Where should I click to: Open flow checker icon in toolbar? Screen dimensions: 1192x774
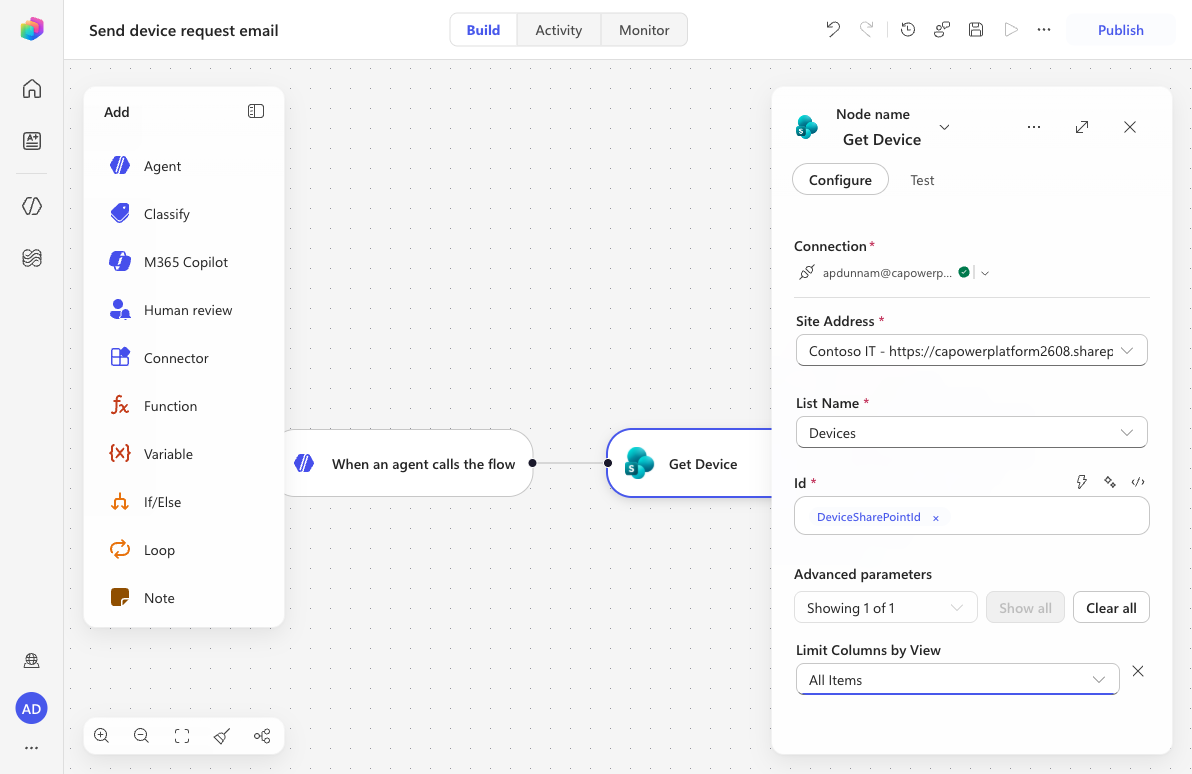pyautogui.click(x=942, y=30)
